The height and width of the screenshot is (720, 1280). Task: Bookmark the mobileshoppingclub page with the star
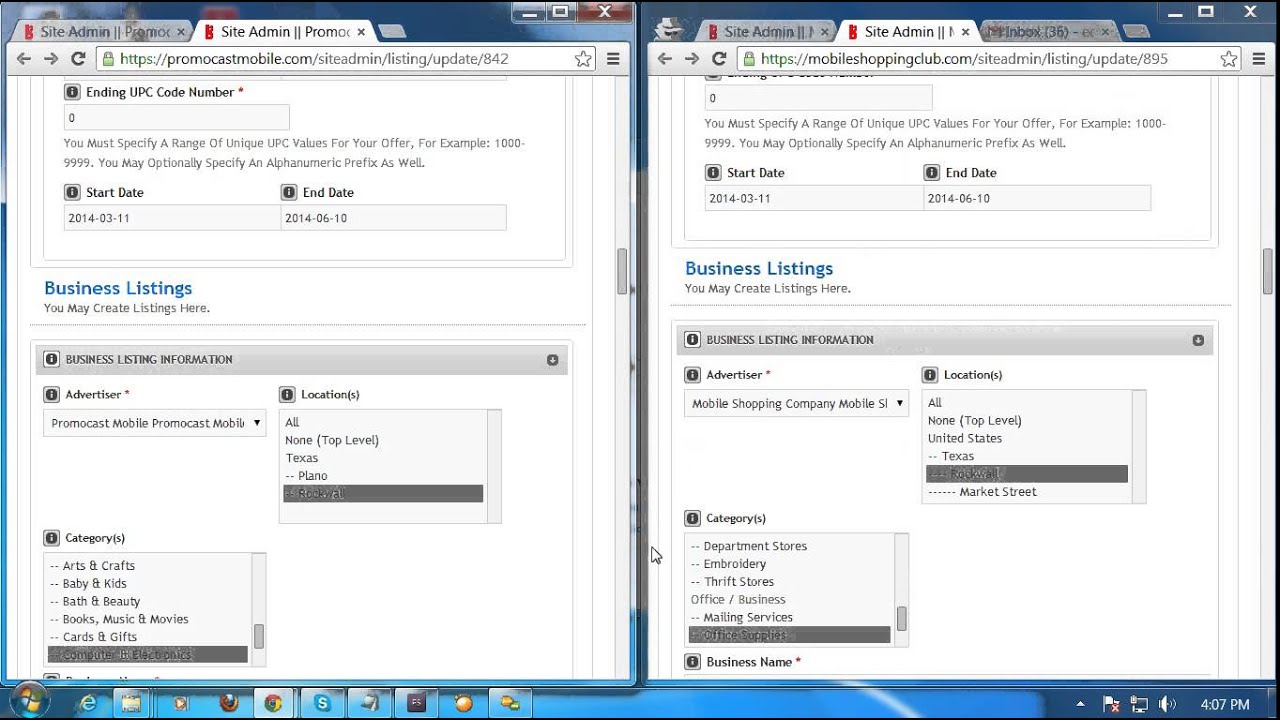point(1229,59)
